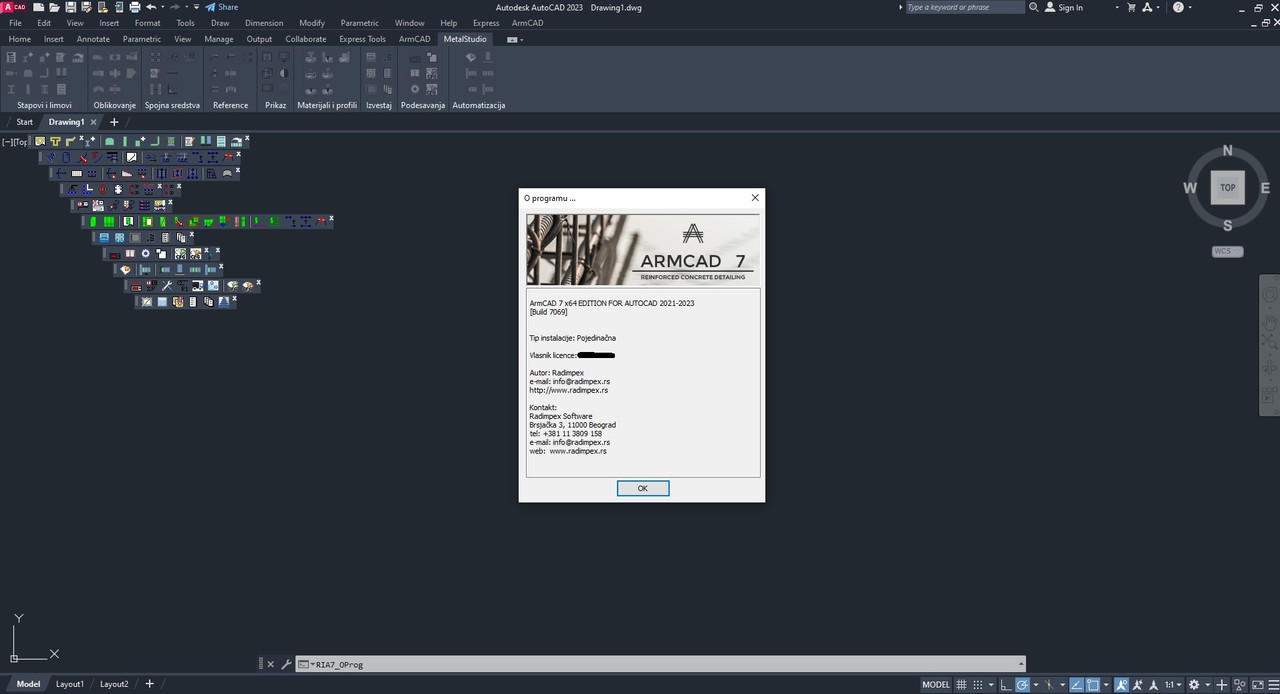The width and height of the screenshot is (1280, 694).
Task: Click the Plot printer icon
Action: pos(134,7)
